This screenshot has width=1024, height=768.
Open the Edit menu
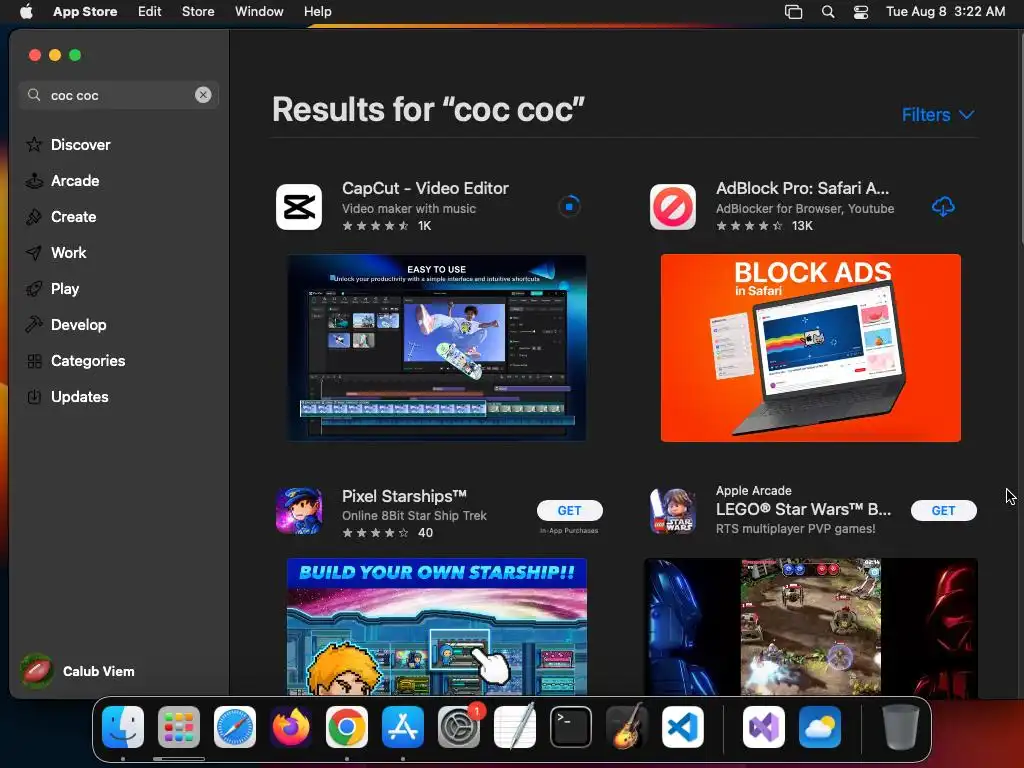[150, 12]
